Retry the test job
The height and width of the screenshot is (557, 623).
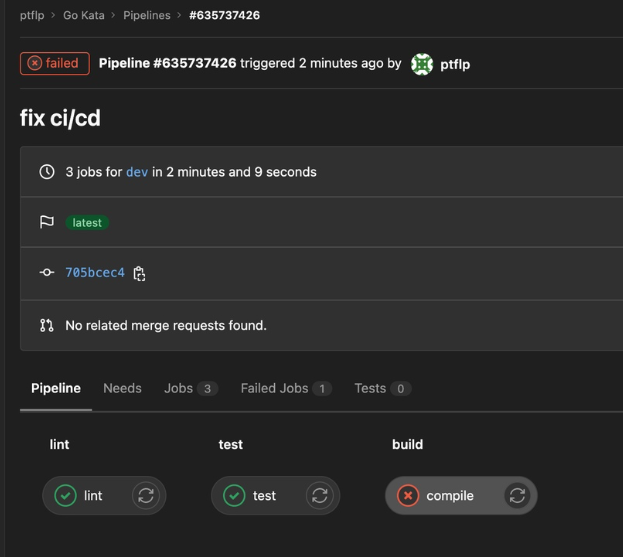click(319, 495)
